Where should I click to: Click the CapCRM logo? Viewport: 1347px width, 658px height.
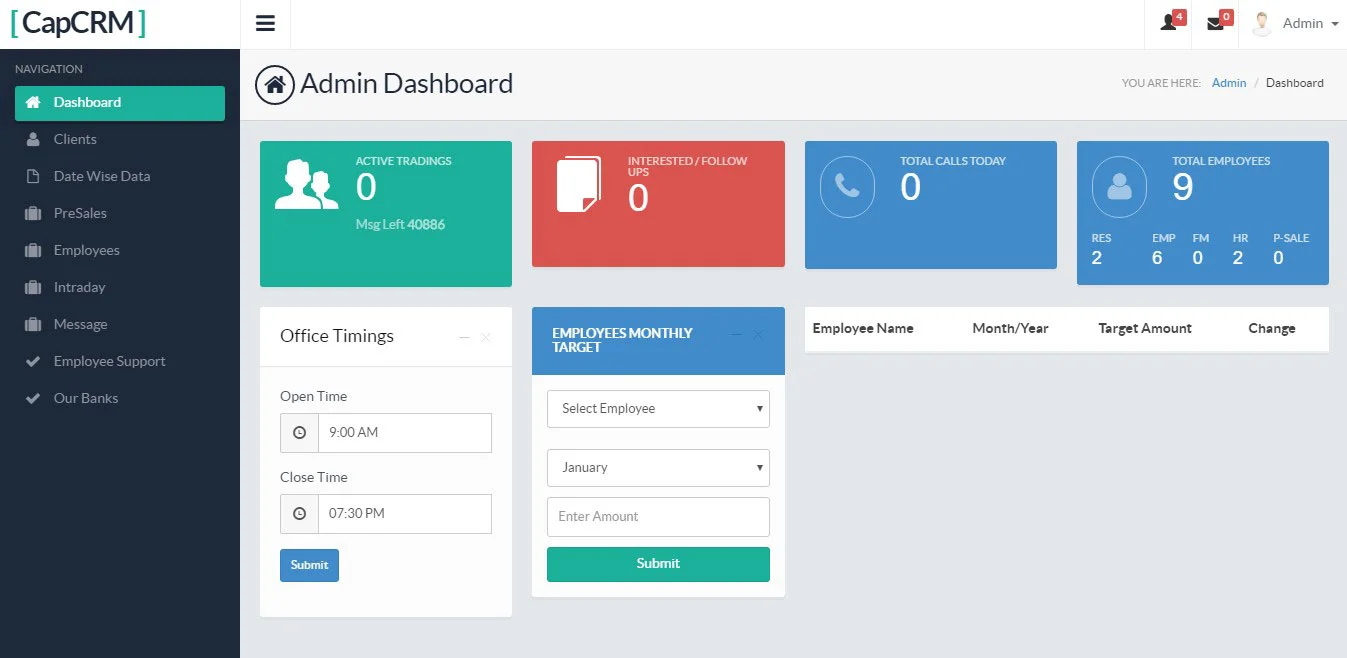click(x=78, y=23)
